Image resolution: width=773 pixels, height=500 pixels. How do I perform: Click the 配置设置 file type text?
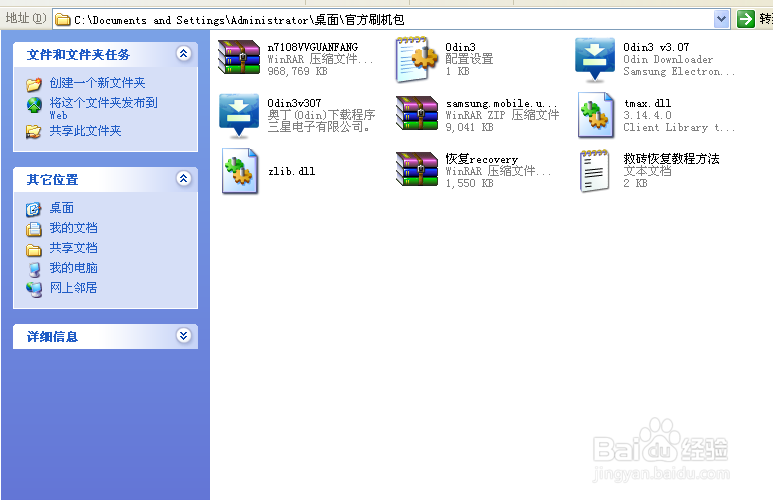469,59
